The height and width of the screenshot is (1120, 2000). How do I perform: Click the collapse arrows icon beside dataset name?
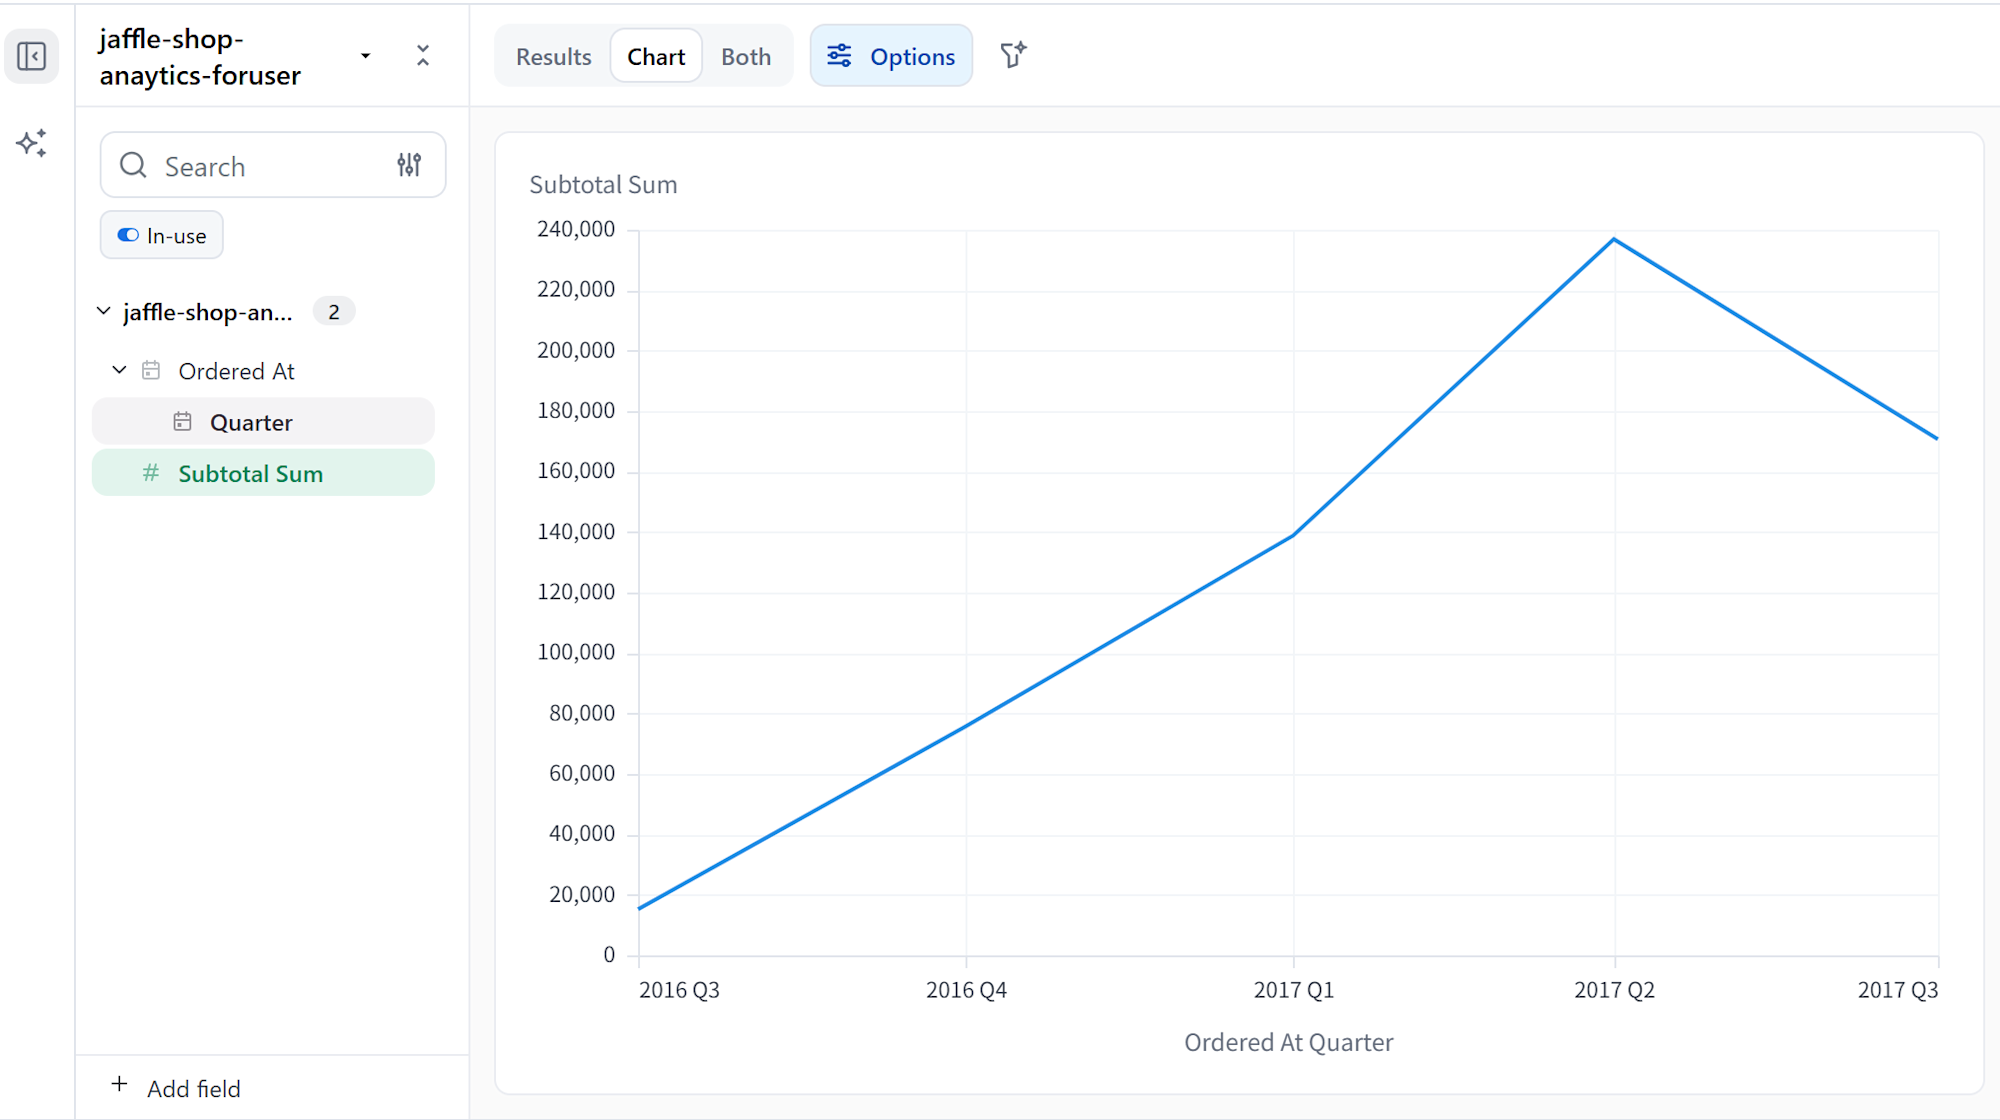(x=423, y=56)
